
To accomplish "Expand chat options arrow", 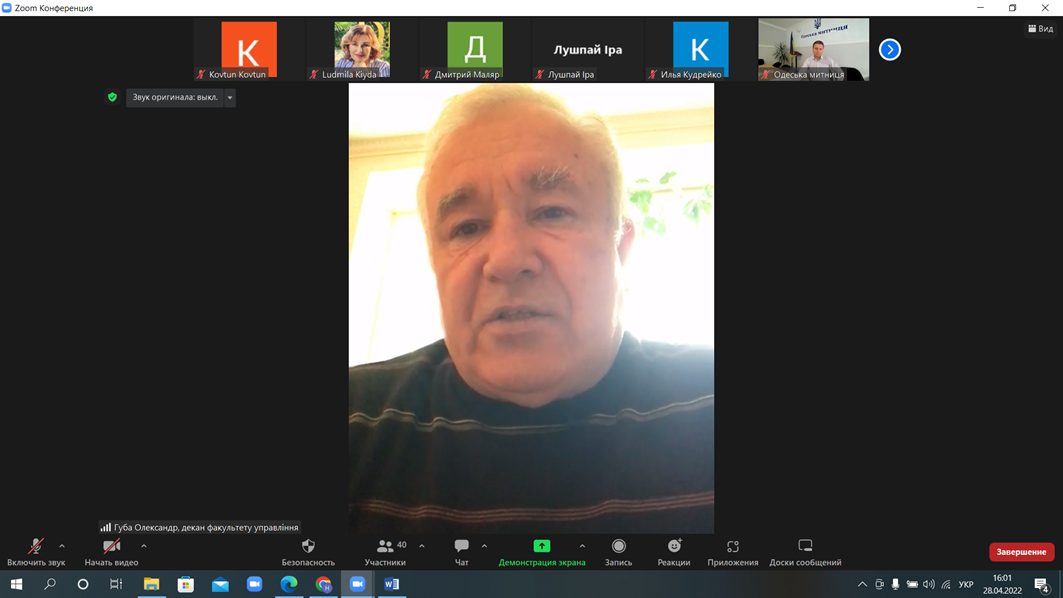I will click(484, 546).
